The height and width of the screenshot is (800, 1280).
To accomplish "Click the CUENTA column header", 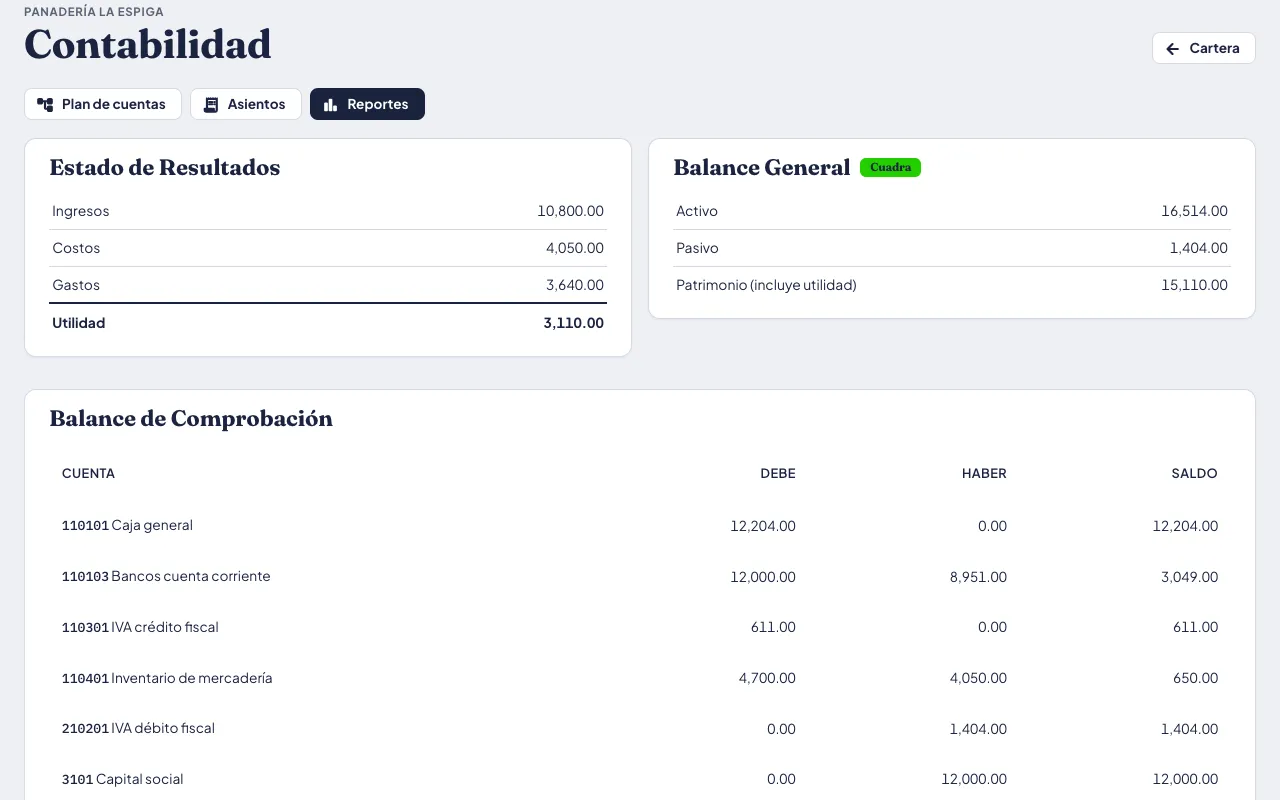I will tap(88, 473).
